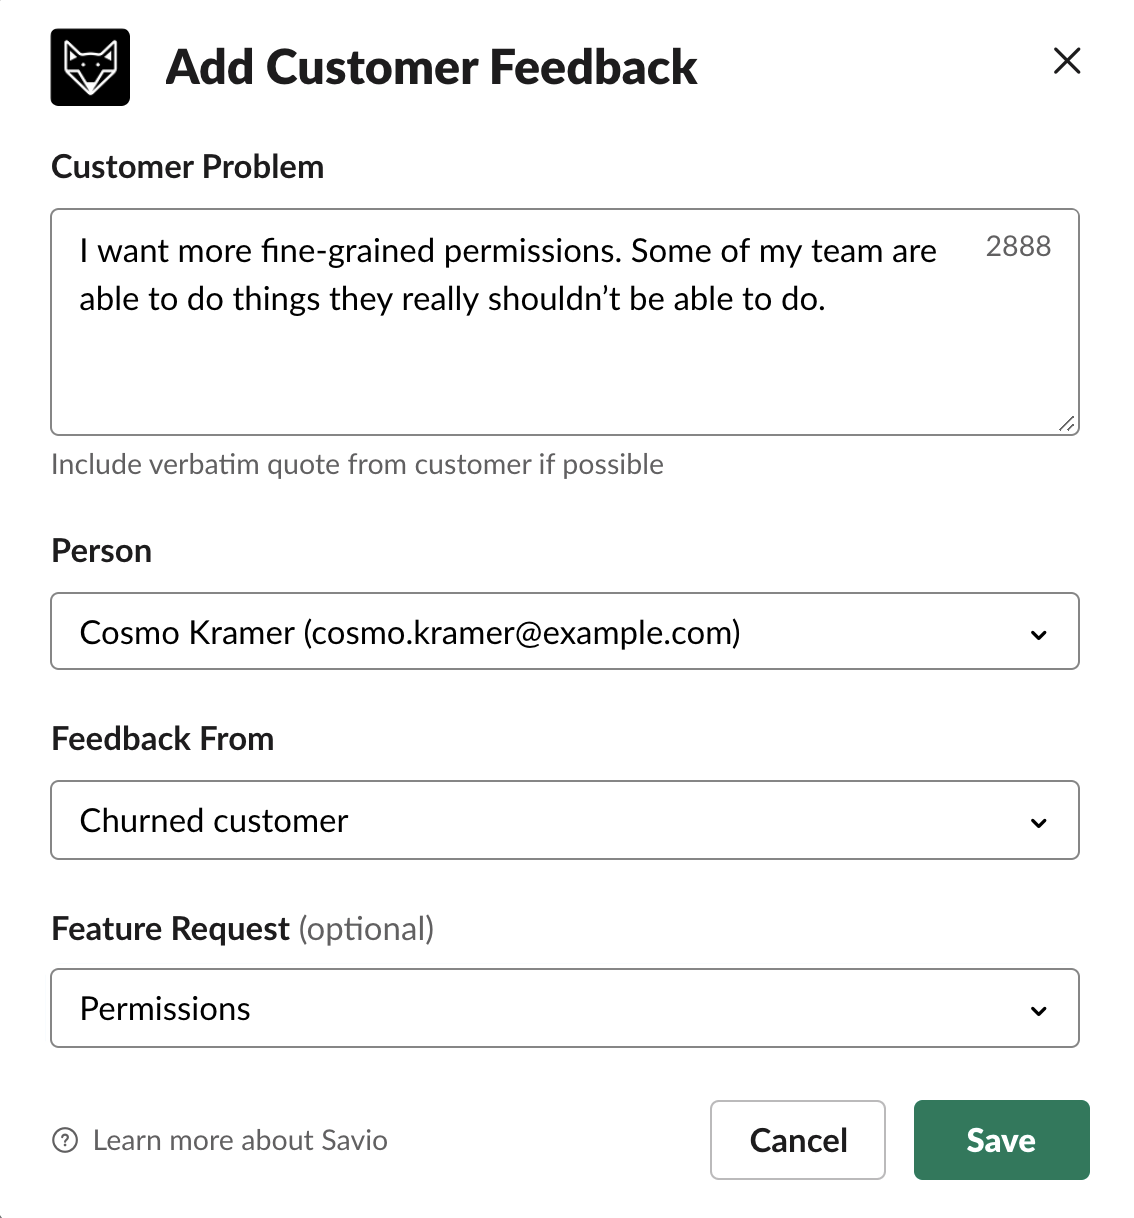
Task: Click the Savio fox logo icon
Action: 90,67
